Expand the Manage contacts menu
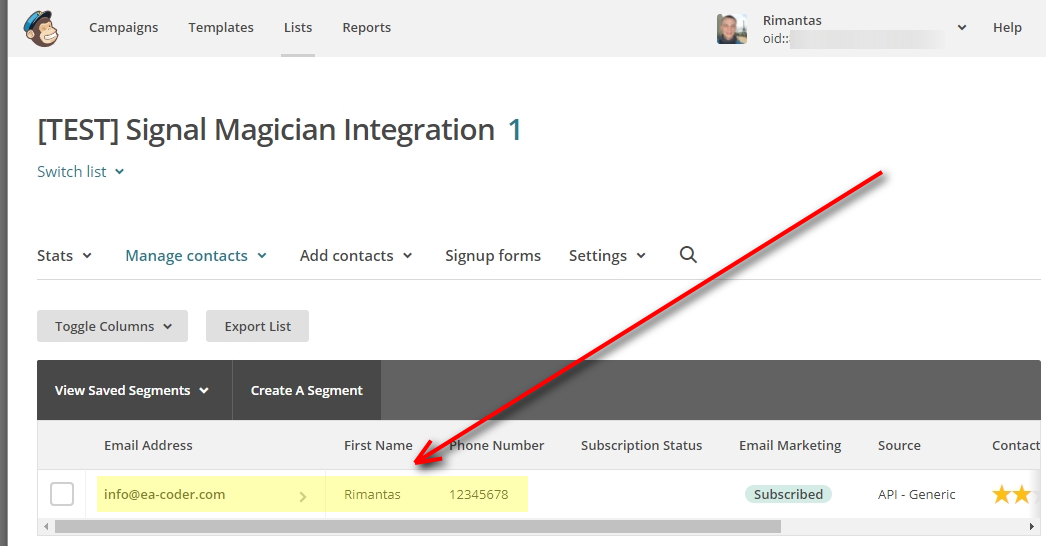This screenshot has height=546, width=1046. coord(196,256)
